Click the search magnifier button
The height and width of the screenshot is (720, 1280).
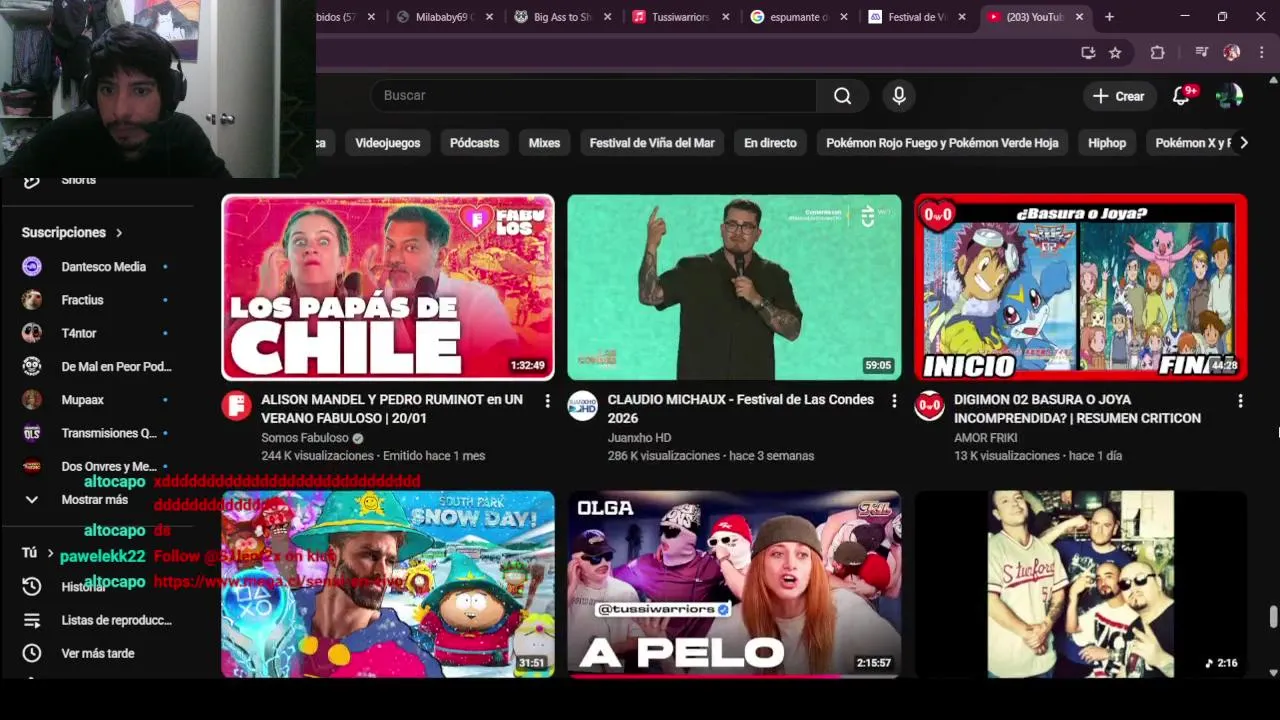click(842, 96)
